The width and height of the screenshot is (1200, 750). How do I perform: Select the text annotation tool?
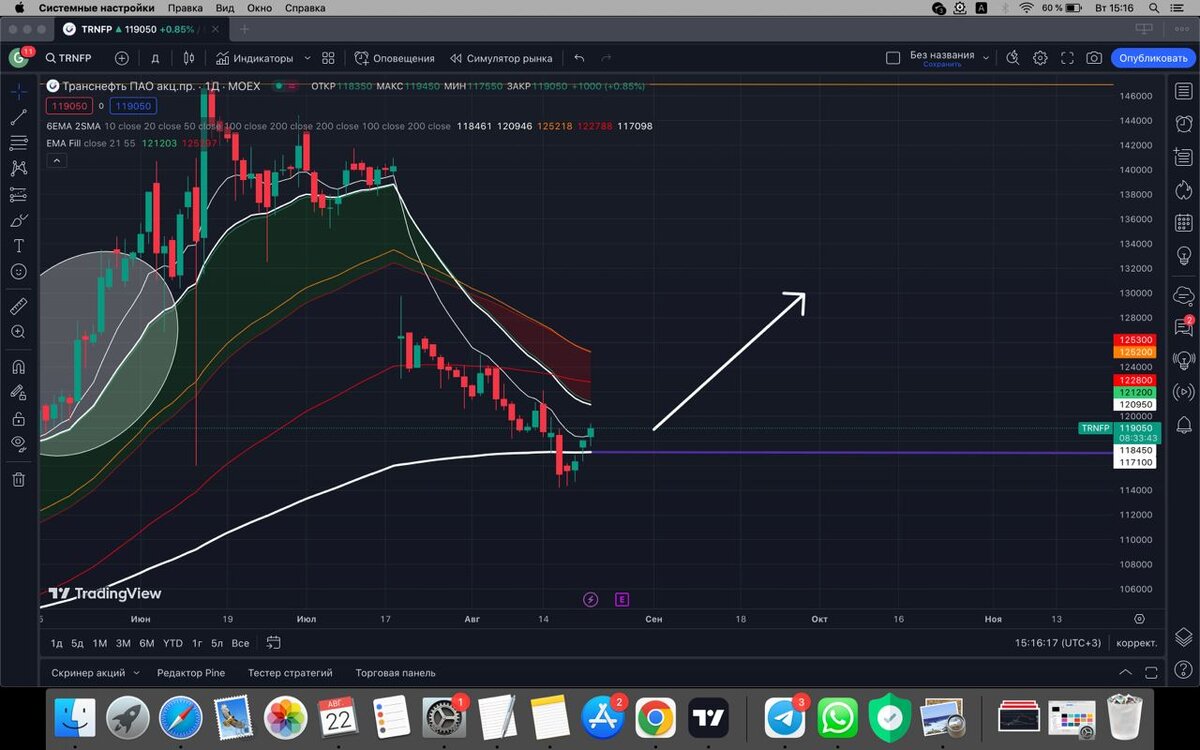click(18, 245)
